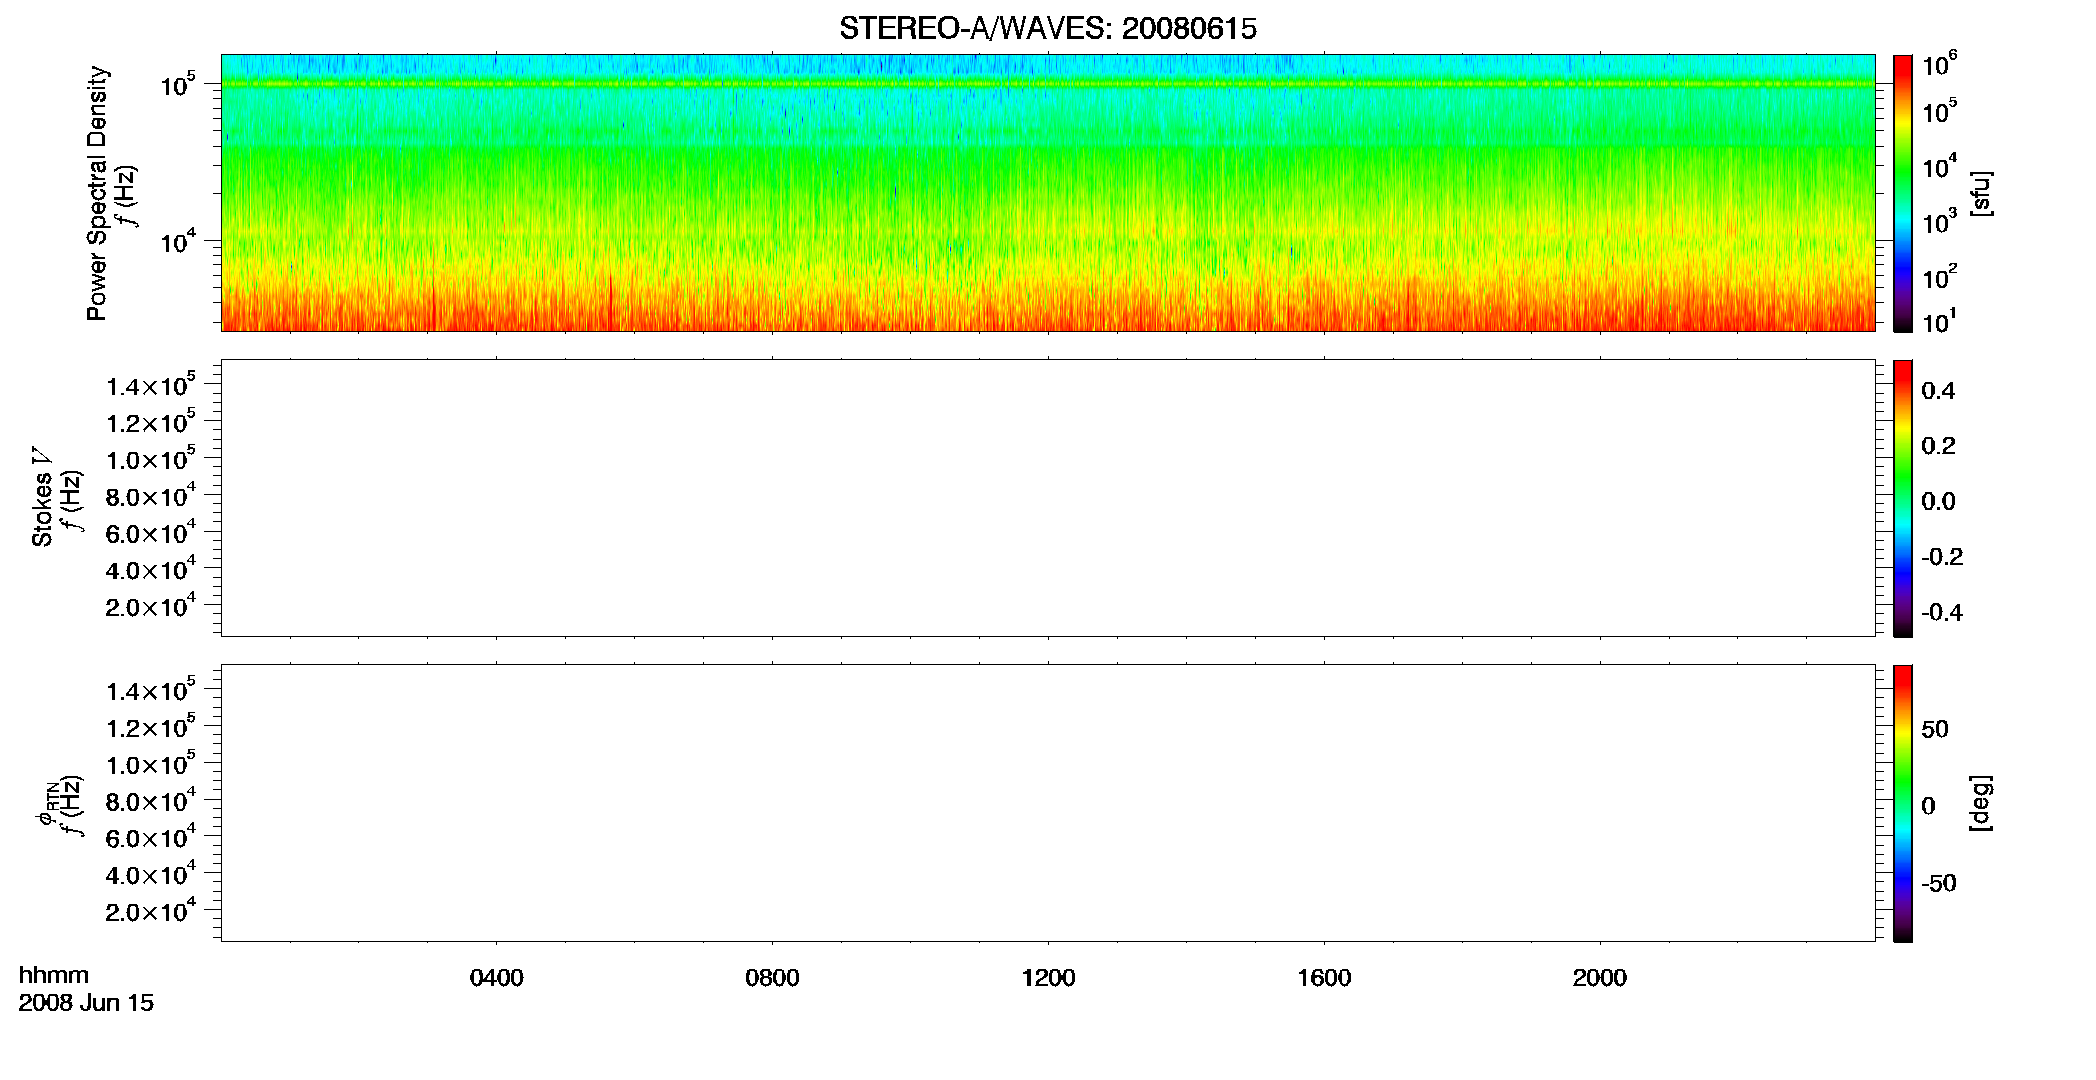Click the yellow 100 kHz line in spectrogram
Viewport: 2096px width, 1080px height.
pos(1048,84)
